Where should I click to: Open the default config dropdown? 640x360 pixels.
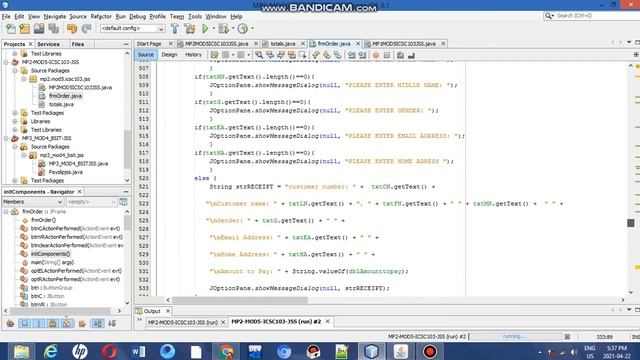133,29
